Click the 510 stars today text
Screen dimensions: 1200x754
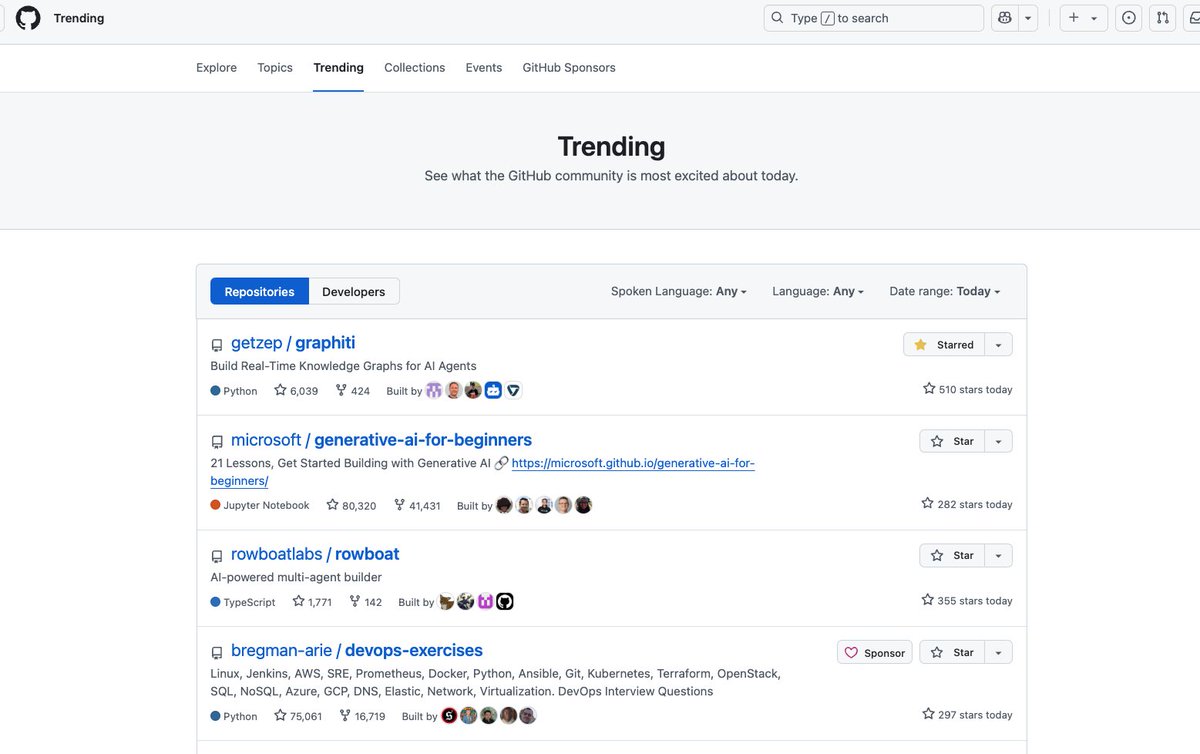click(967, 389)
